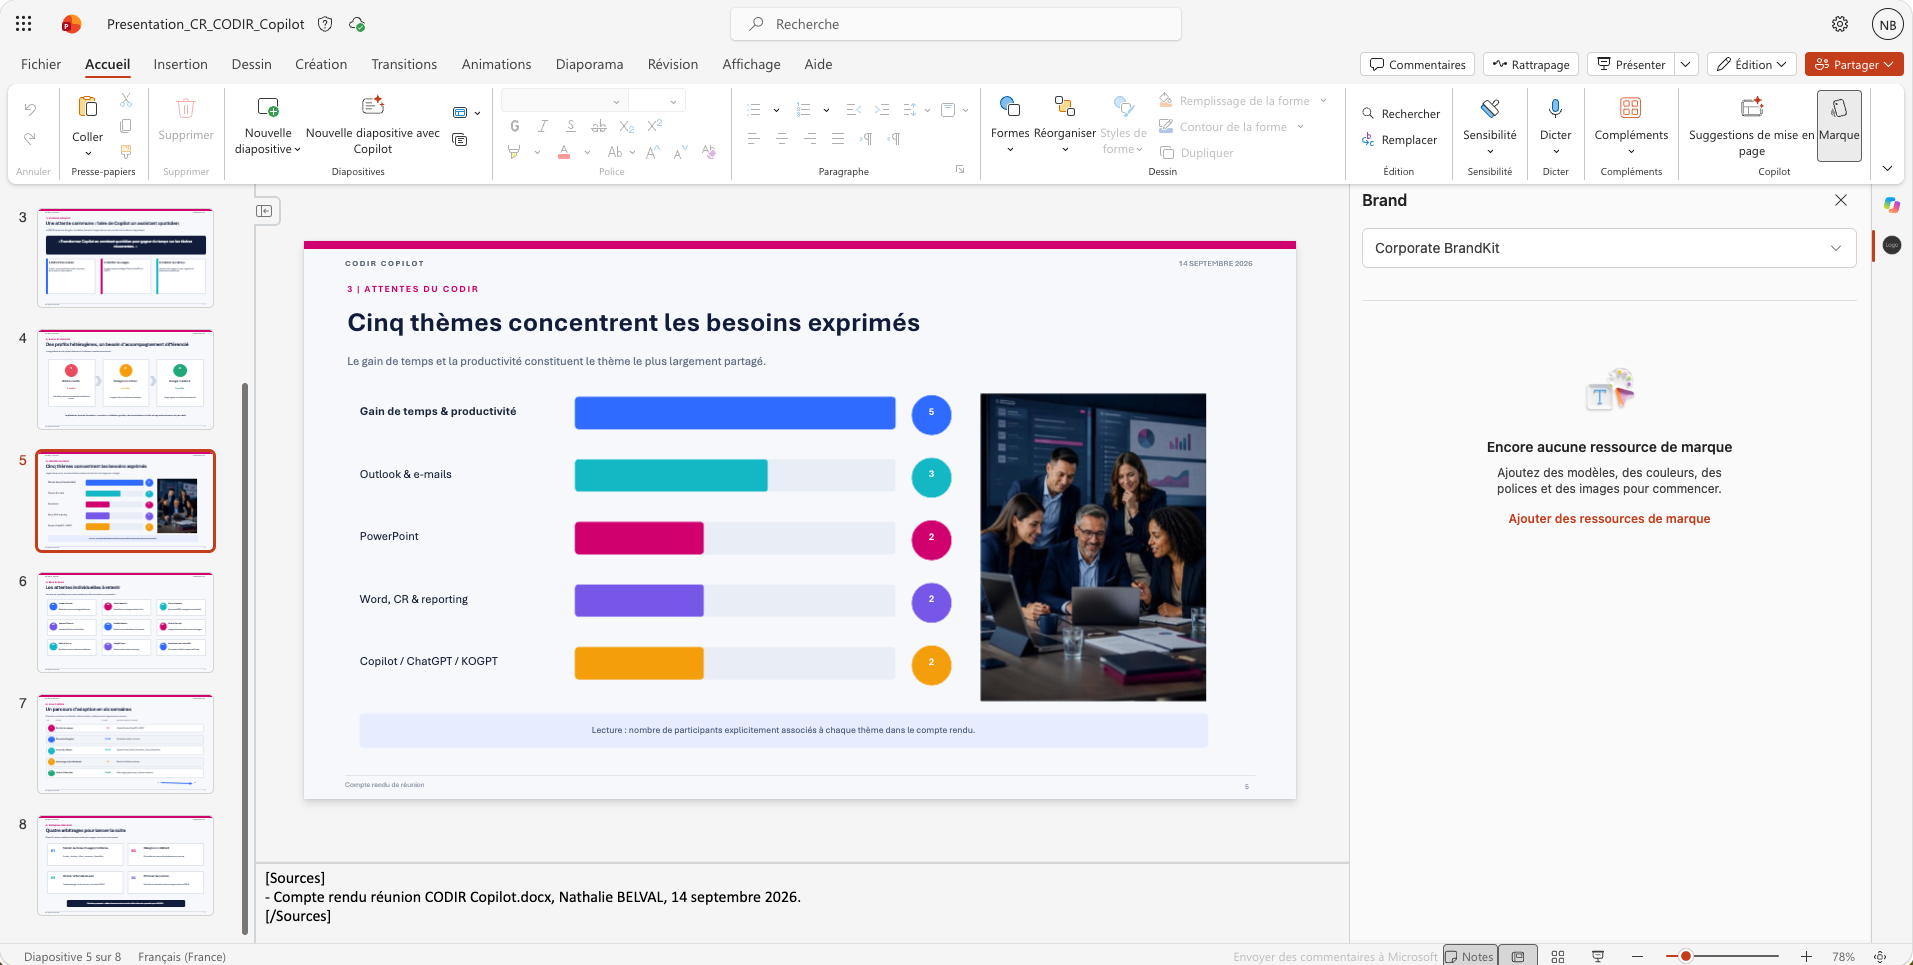Click the Rattrapage button

tap(1530, 64)
